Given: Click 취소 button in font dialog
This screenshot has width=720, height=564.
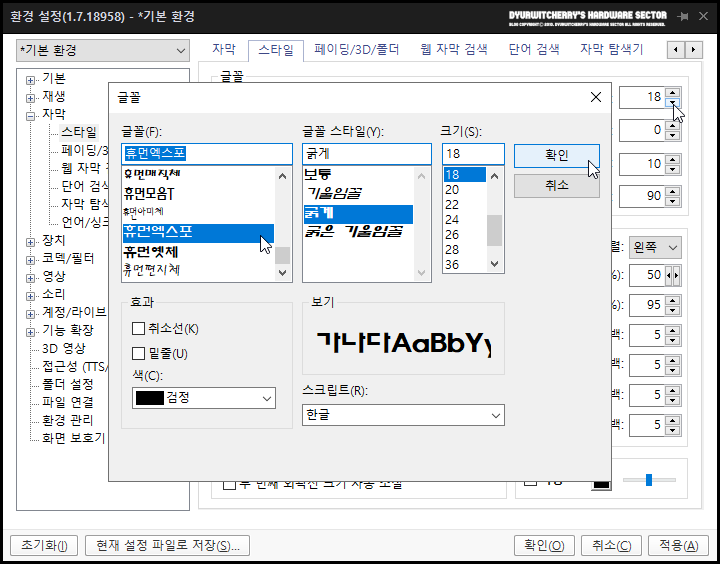Looking at the screenshot, I should 557,186.
